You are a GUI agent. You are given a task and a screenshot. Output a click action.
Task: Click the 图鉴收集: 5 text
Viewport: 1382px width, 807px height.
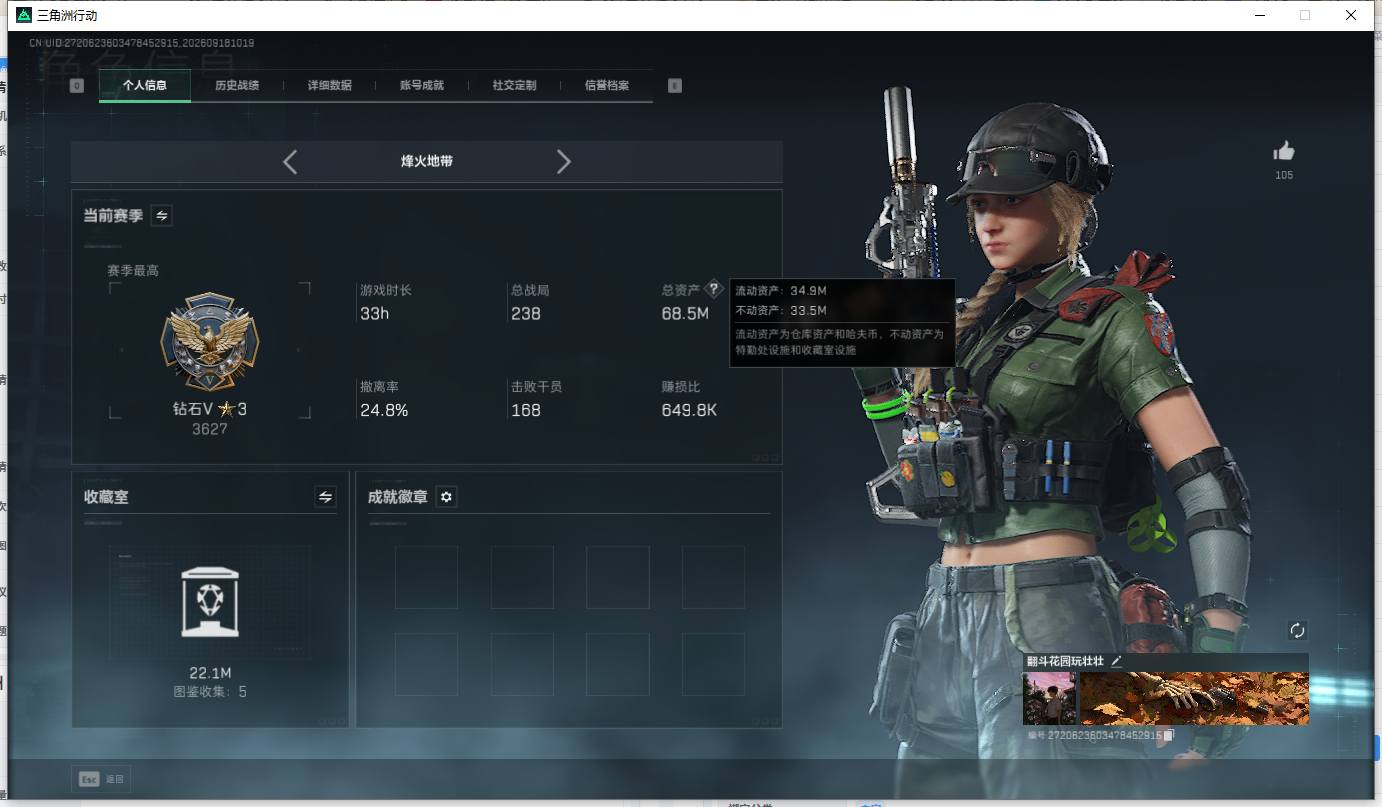pos(210,692)
